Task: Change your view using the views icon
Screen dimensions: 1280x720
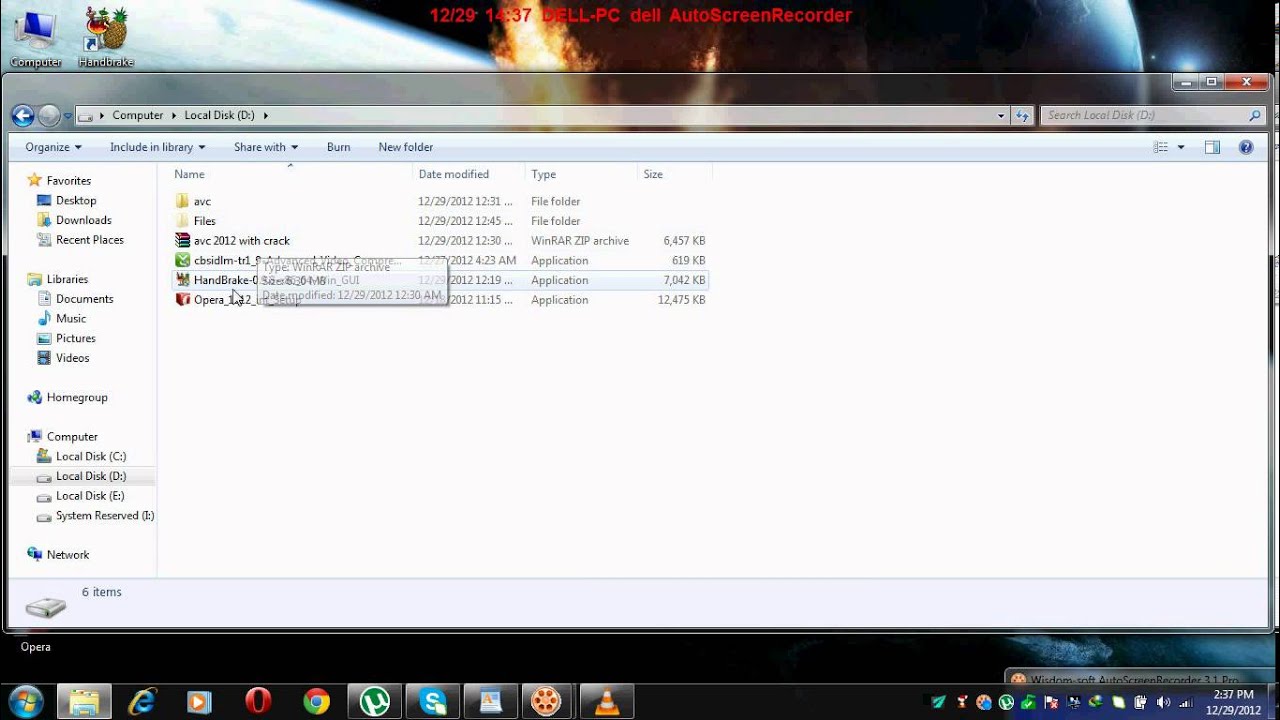Action: (1161, 147)
